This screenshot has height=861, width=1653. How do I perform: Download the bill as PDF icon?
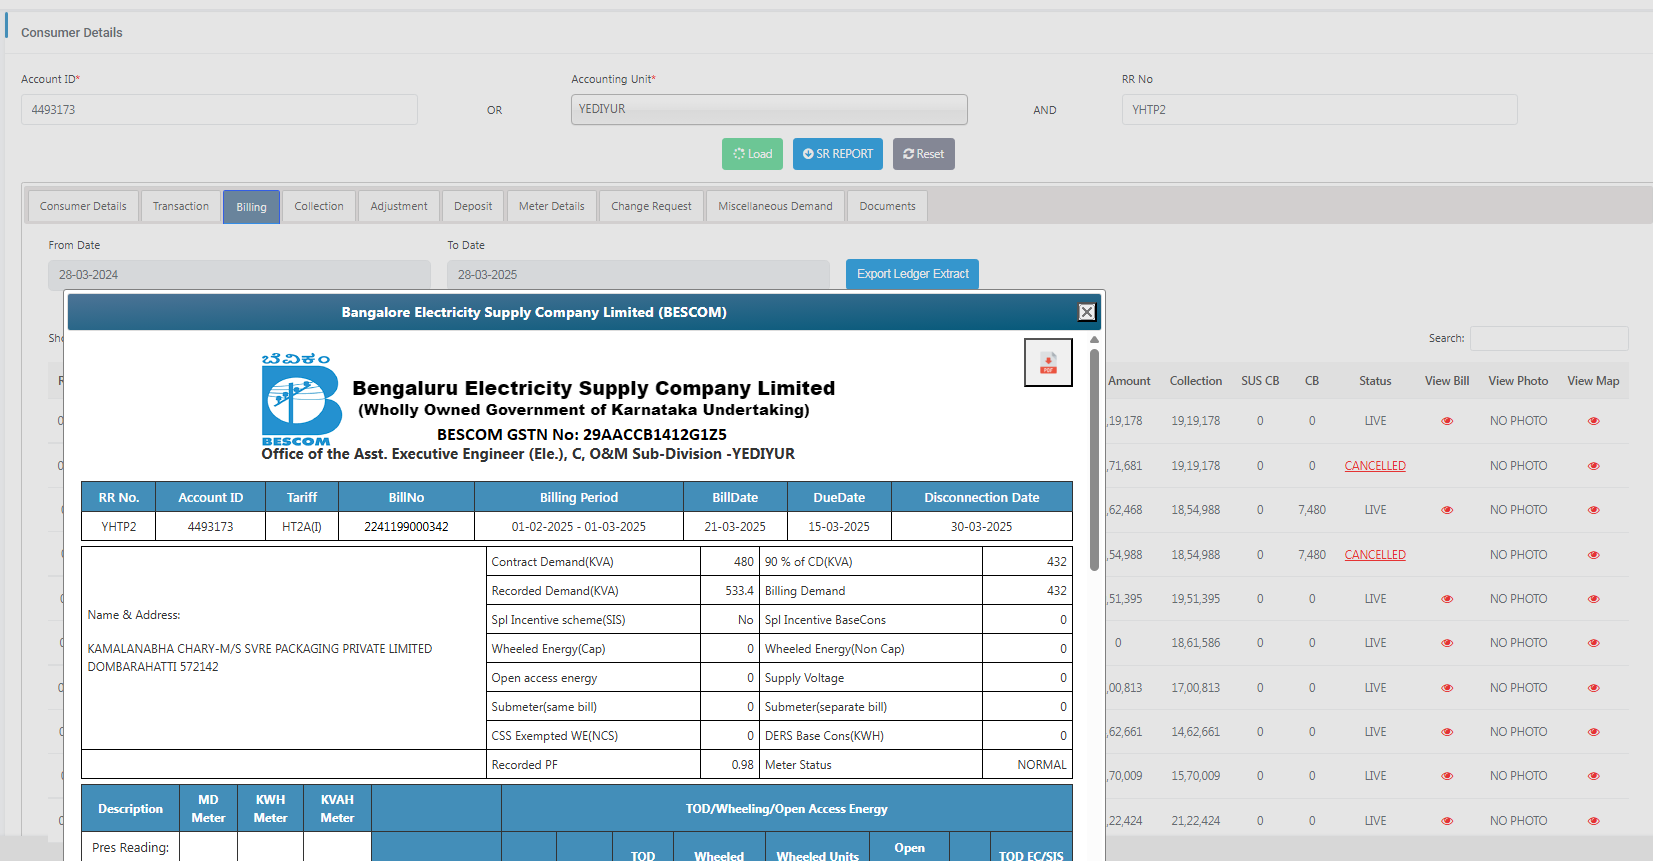pos(1048,362)
